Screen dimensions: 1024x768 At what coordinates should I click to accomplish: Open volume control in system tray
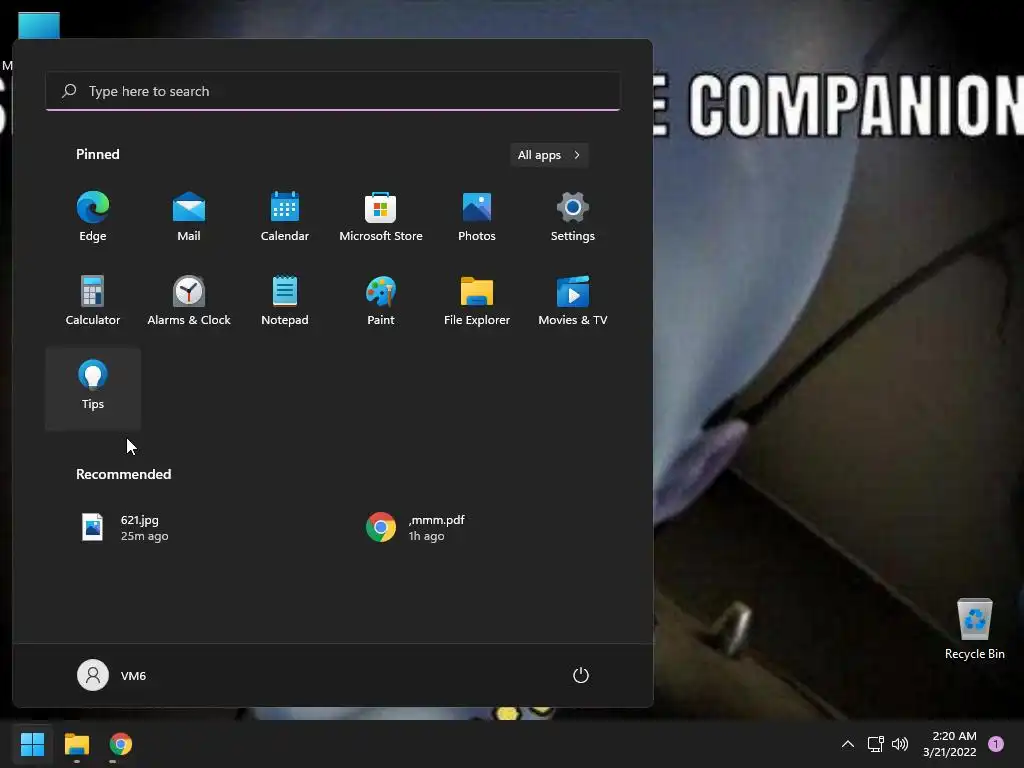[x=900, y=744]
